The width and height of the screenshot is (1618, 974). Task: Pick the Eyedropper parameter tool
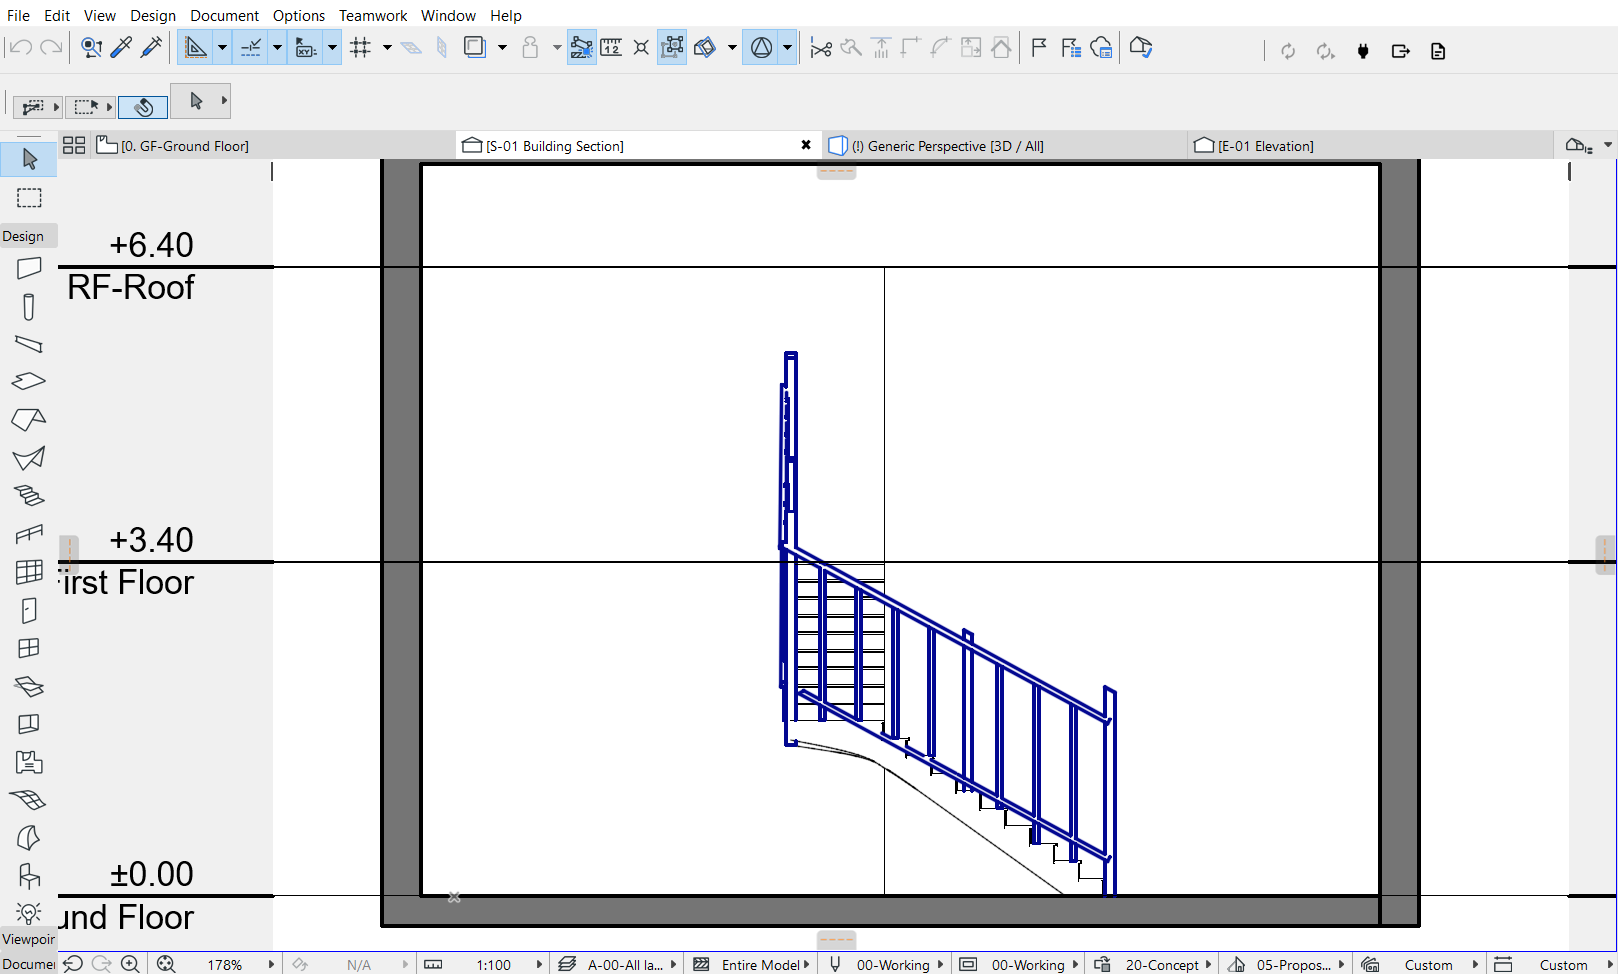[x=122, y=48]
